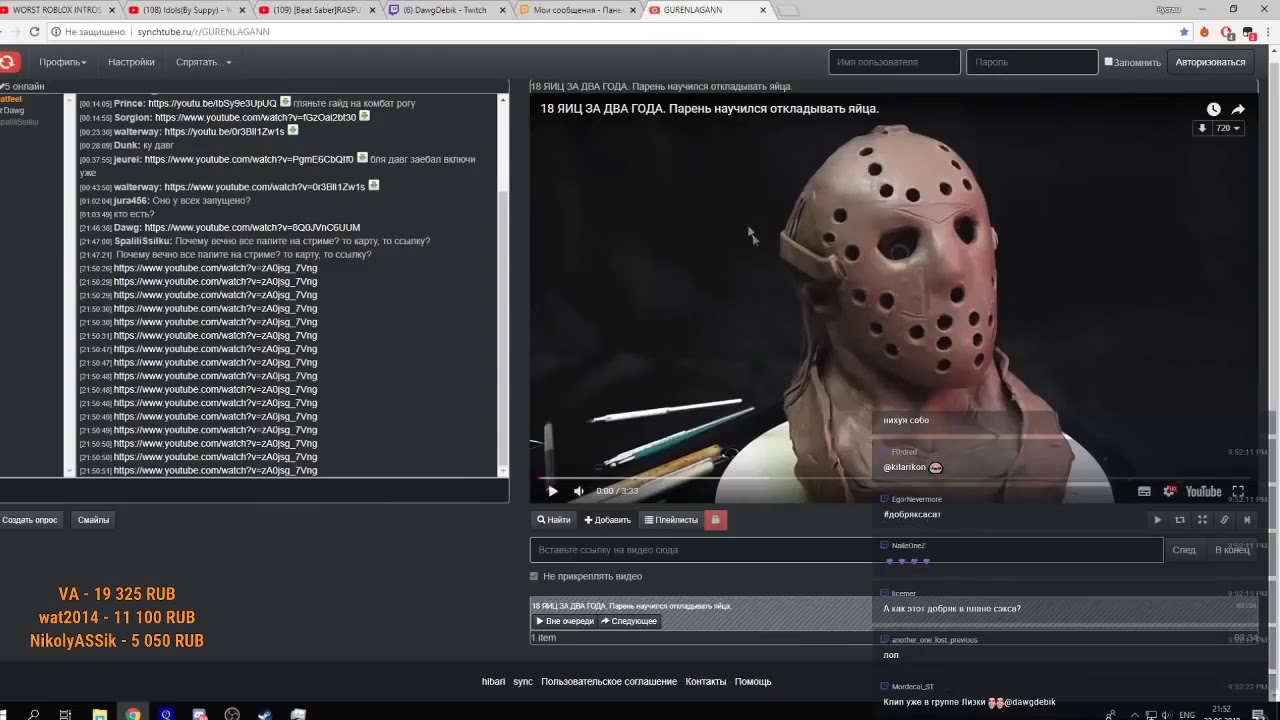Play the video in the player

click(552, 491)
